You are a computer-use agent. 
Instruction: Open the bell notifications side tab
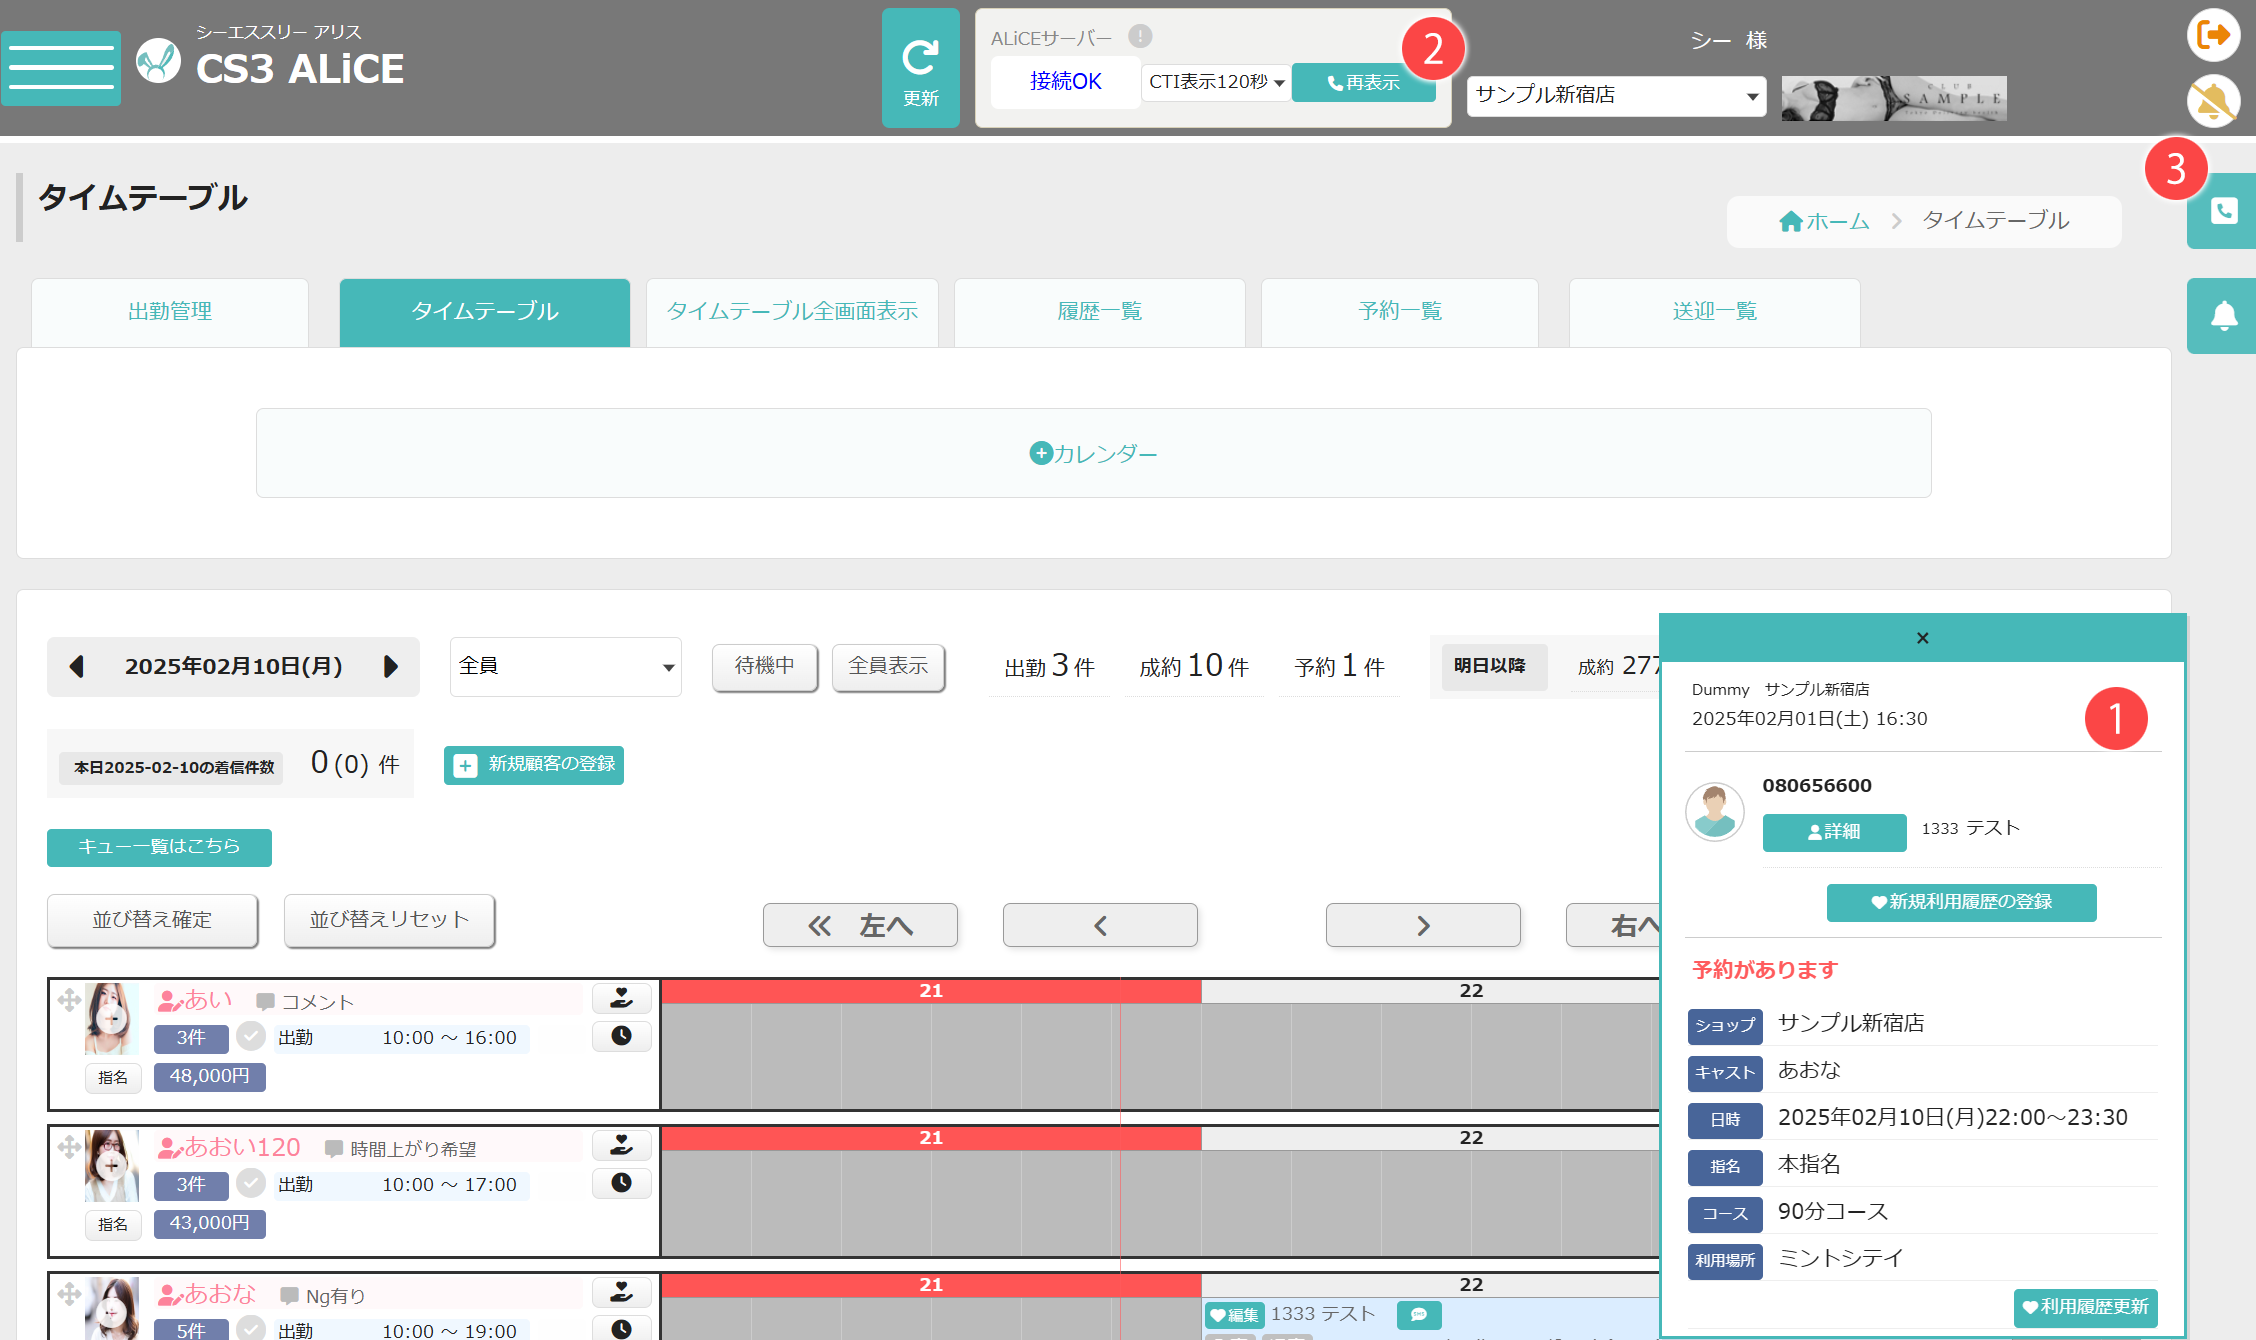coord(2223,316)
